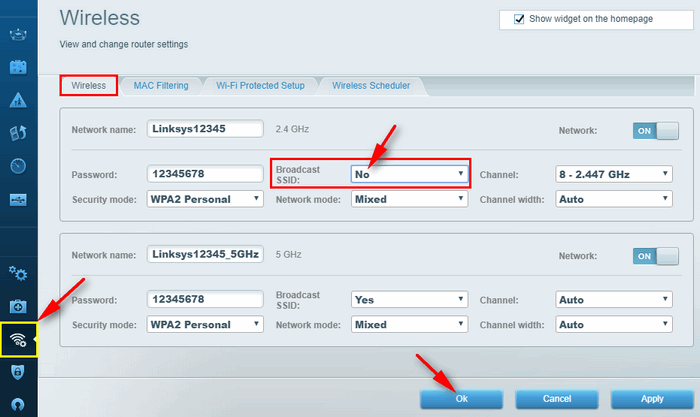Toggle Show widget on the homepage checkbox

tap(518, 18)
